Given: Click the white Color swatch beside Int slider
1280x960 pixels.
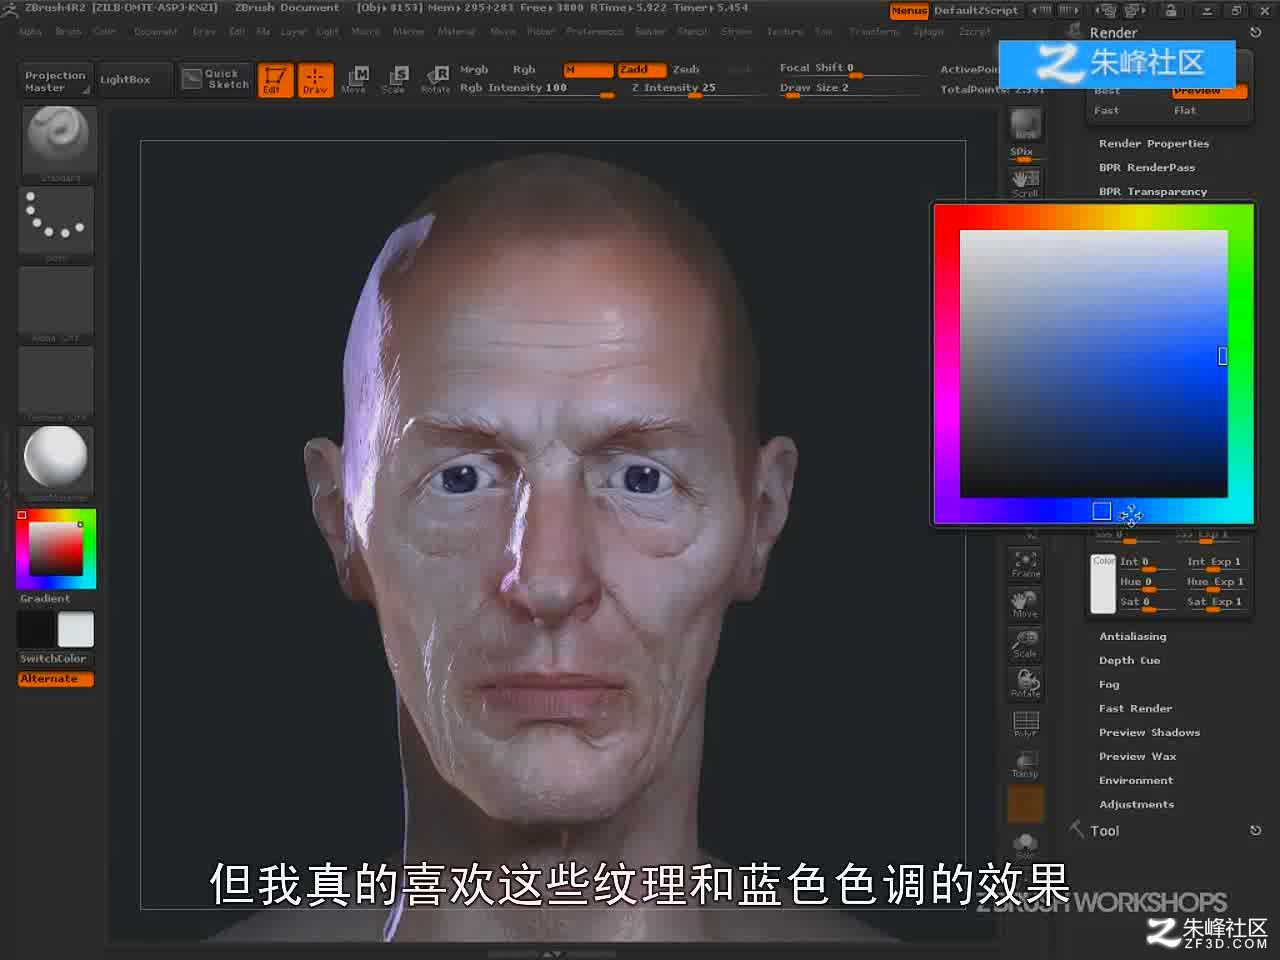Looking at the screenshot, I should (1102, 583).
